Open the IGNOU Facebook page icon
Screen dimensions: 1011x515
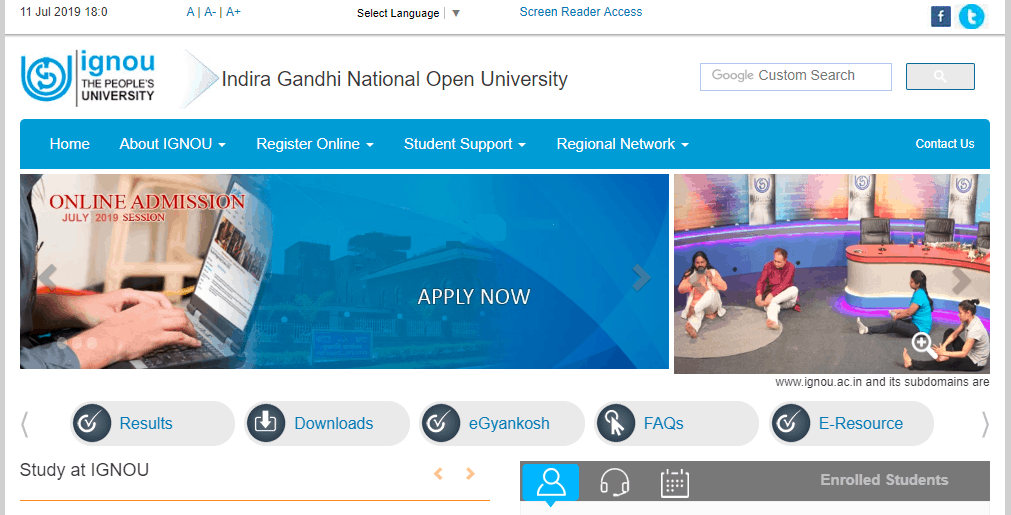[x=940, y=16]
